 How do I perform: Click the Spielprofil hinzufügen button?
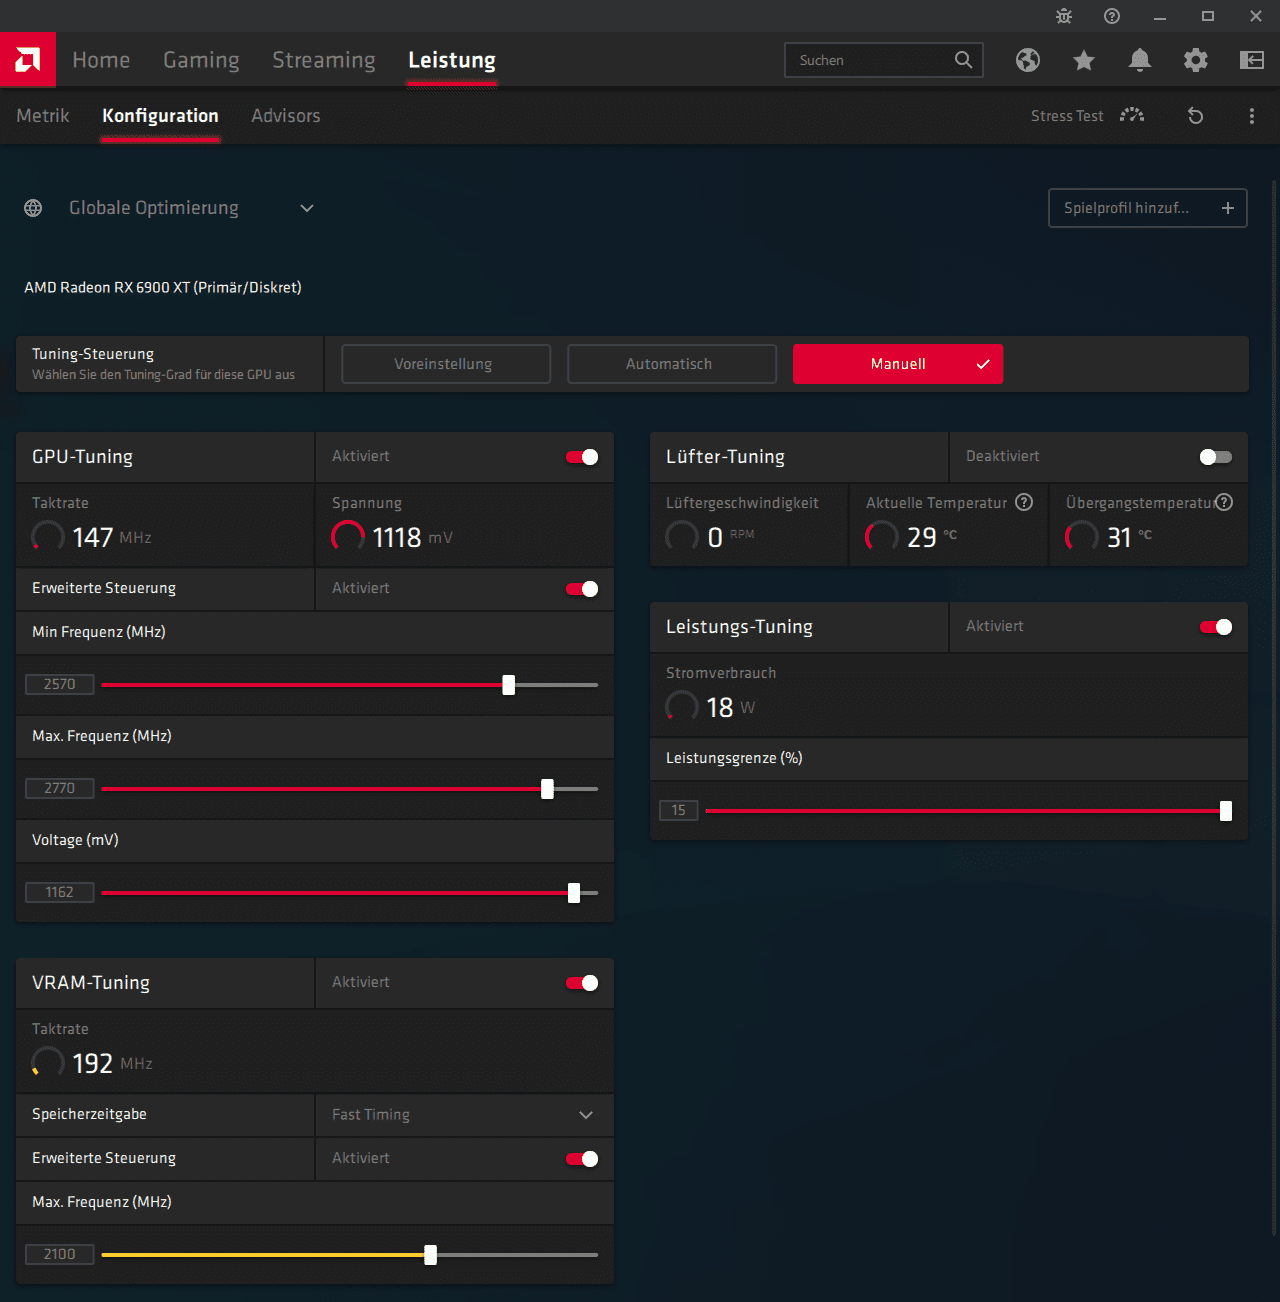[1147, 208]
